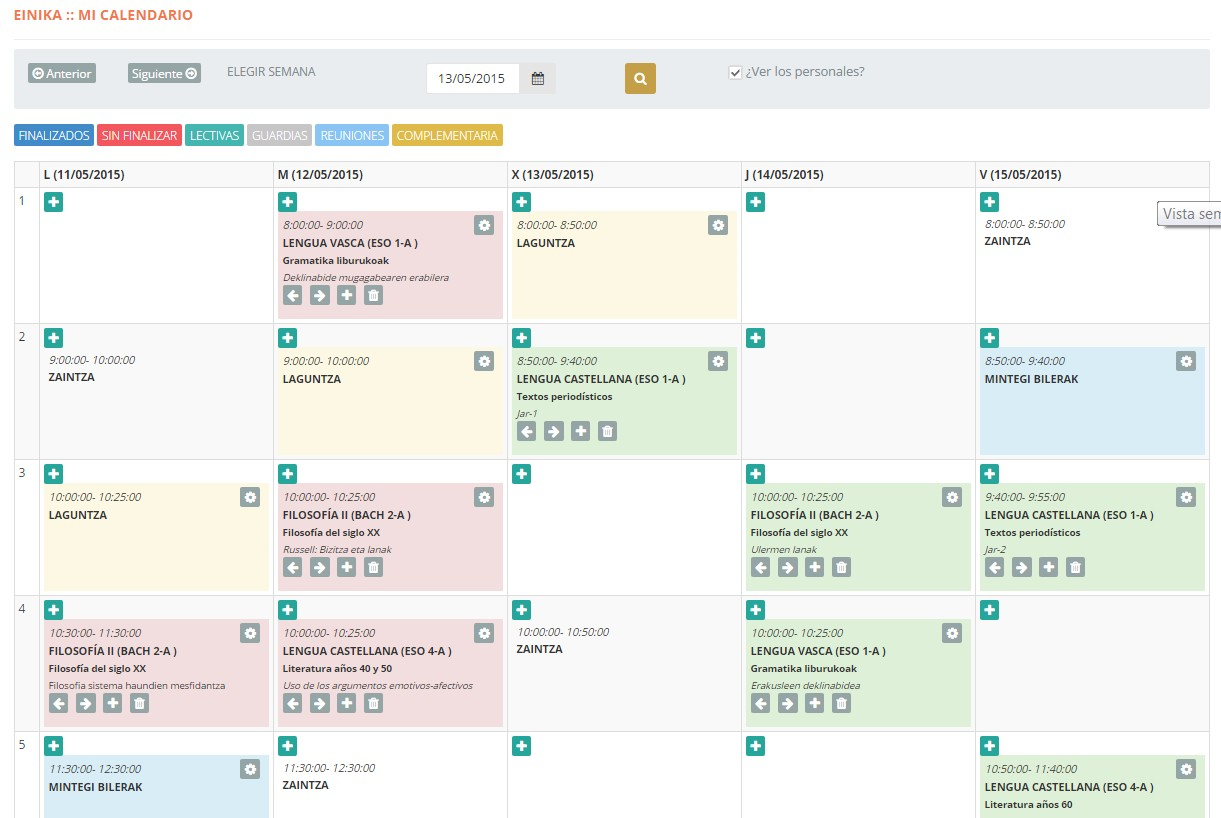Click left arrow under 'Deklinabide mugagabearen erabilera'
This screenshot has width=1221, height=818.
293,295
